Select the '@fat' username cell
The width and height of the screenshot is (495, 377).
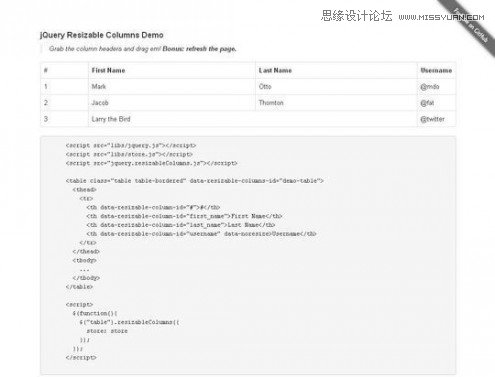pyautogui.click(x=436, y=103)
